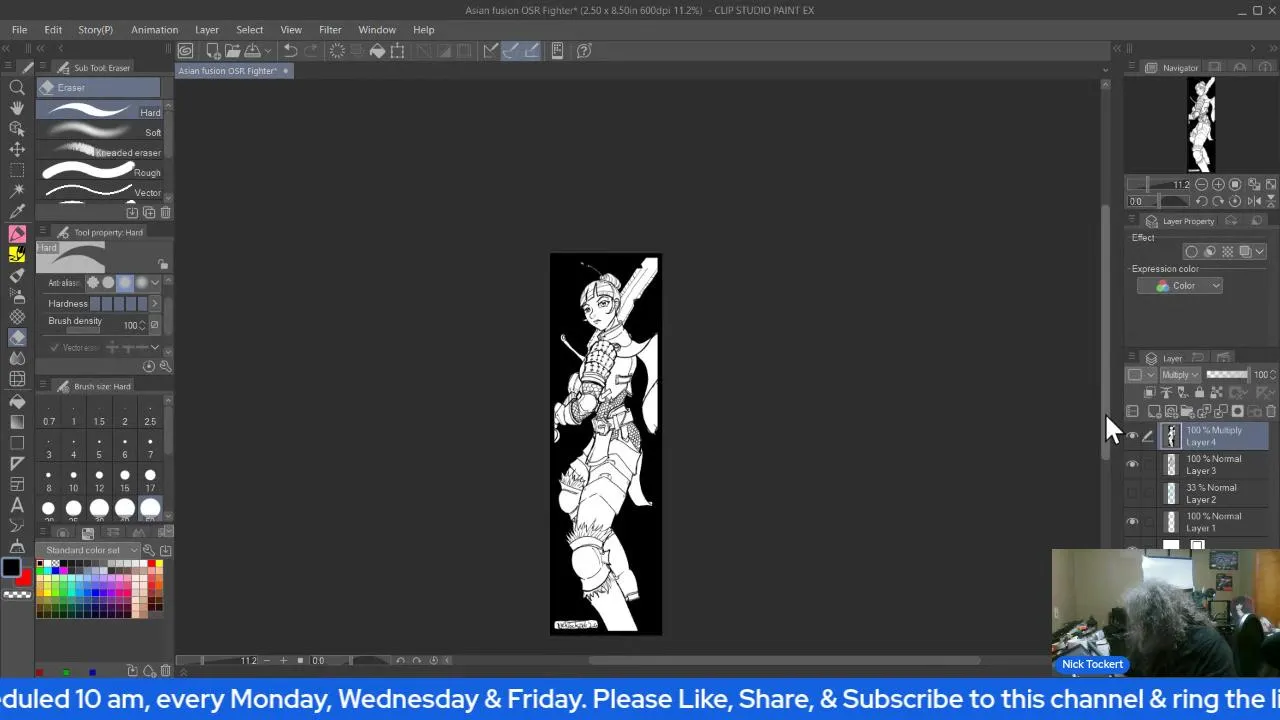Select the Auto select magic wand tool

[x=17, y=190]
